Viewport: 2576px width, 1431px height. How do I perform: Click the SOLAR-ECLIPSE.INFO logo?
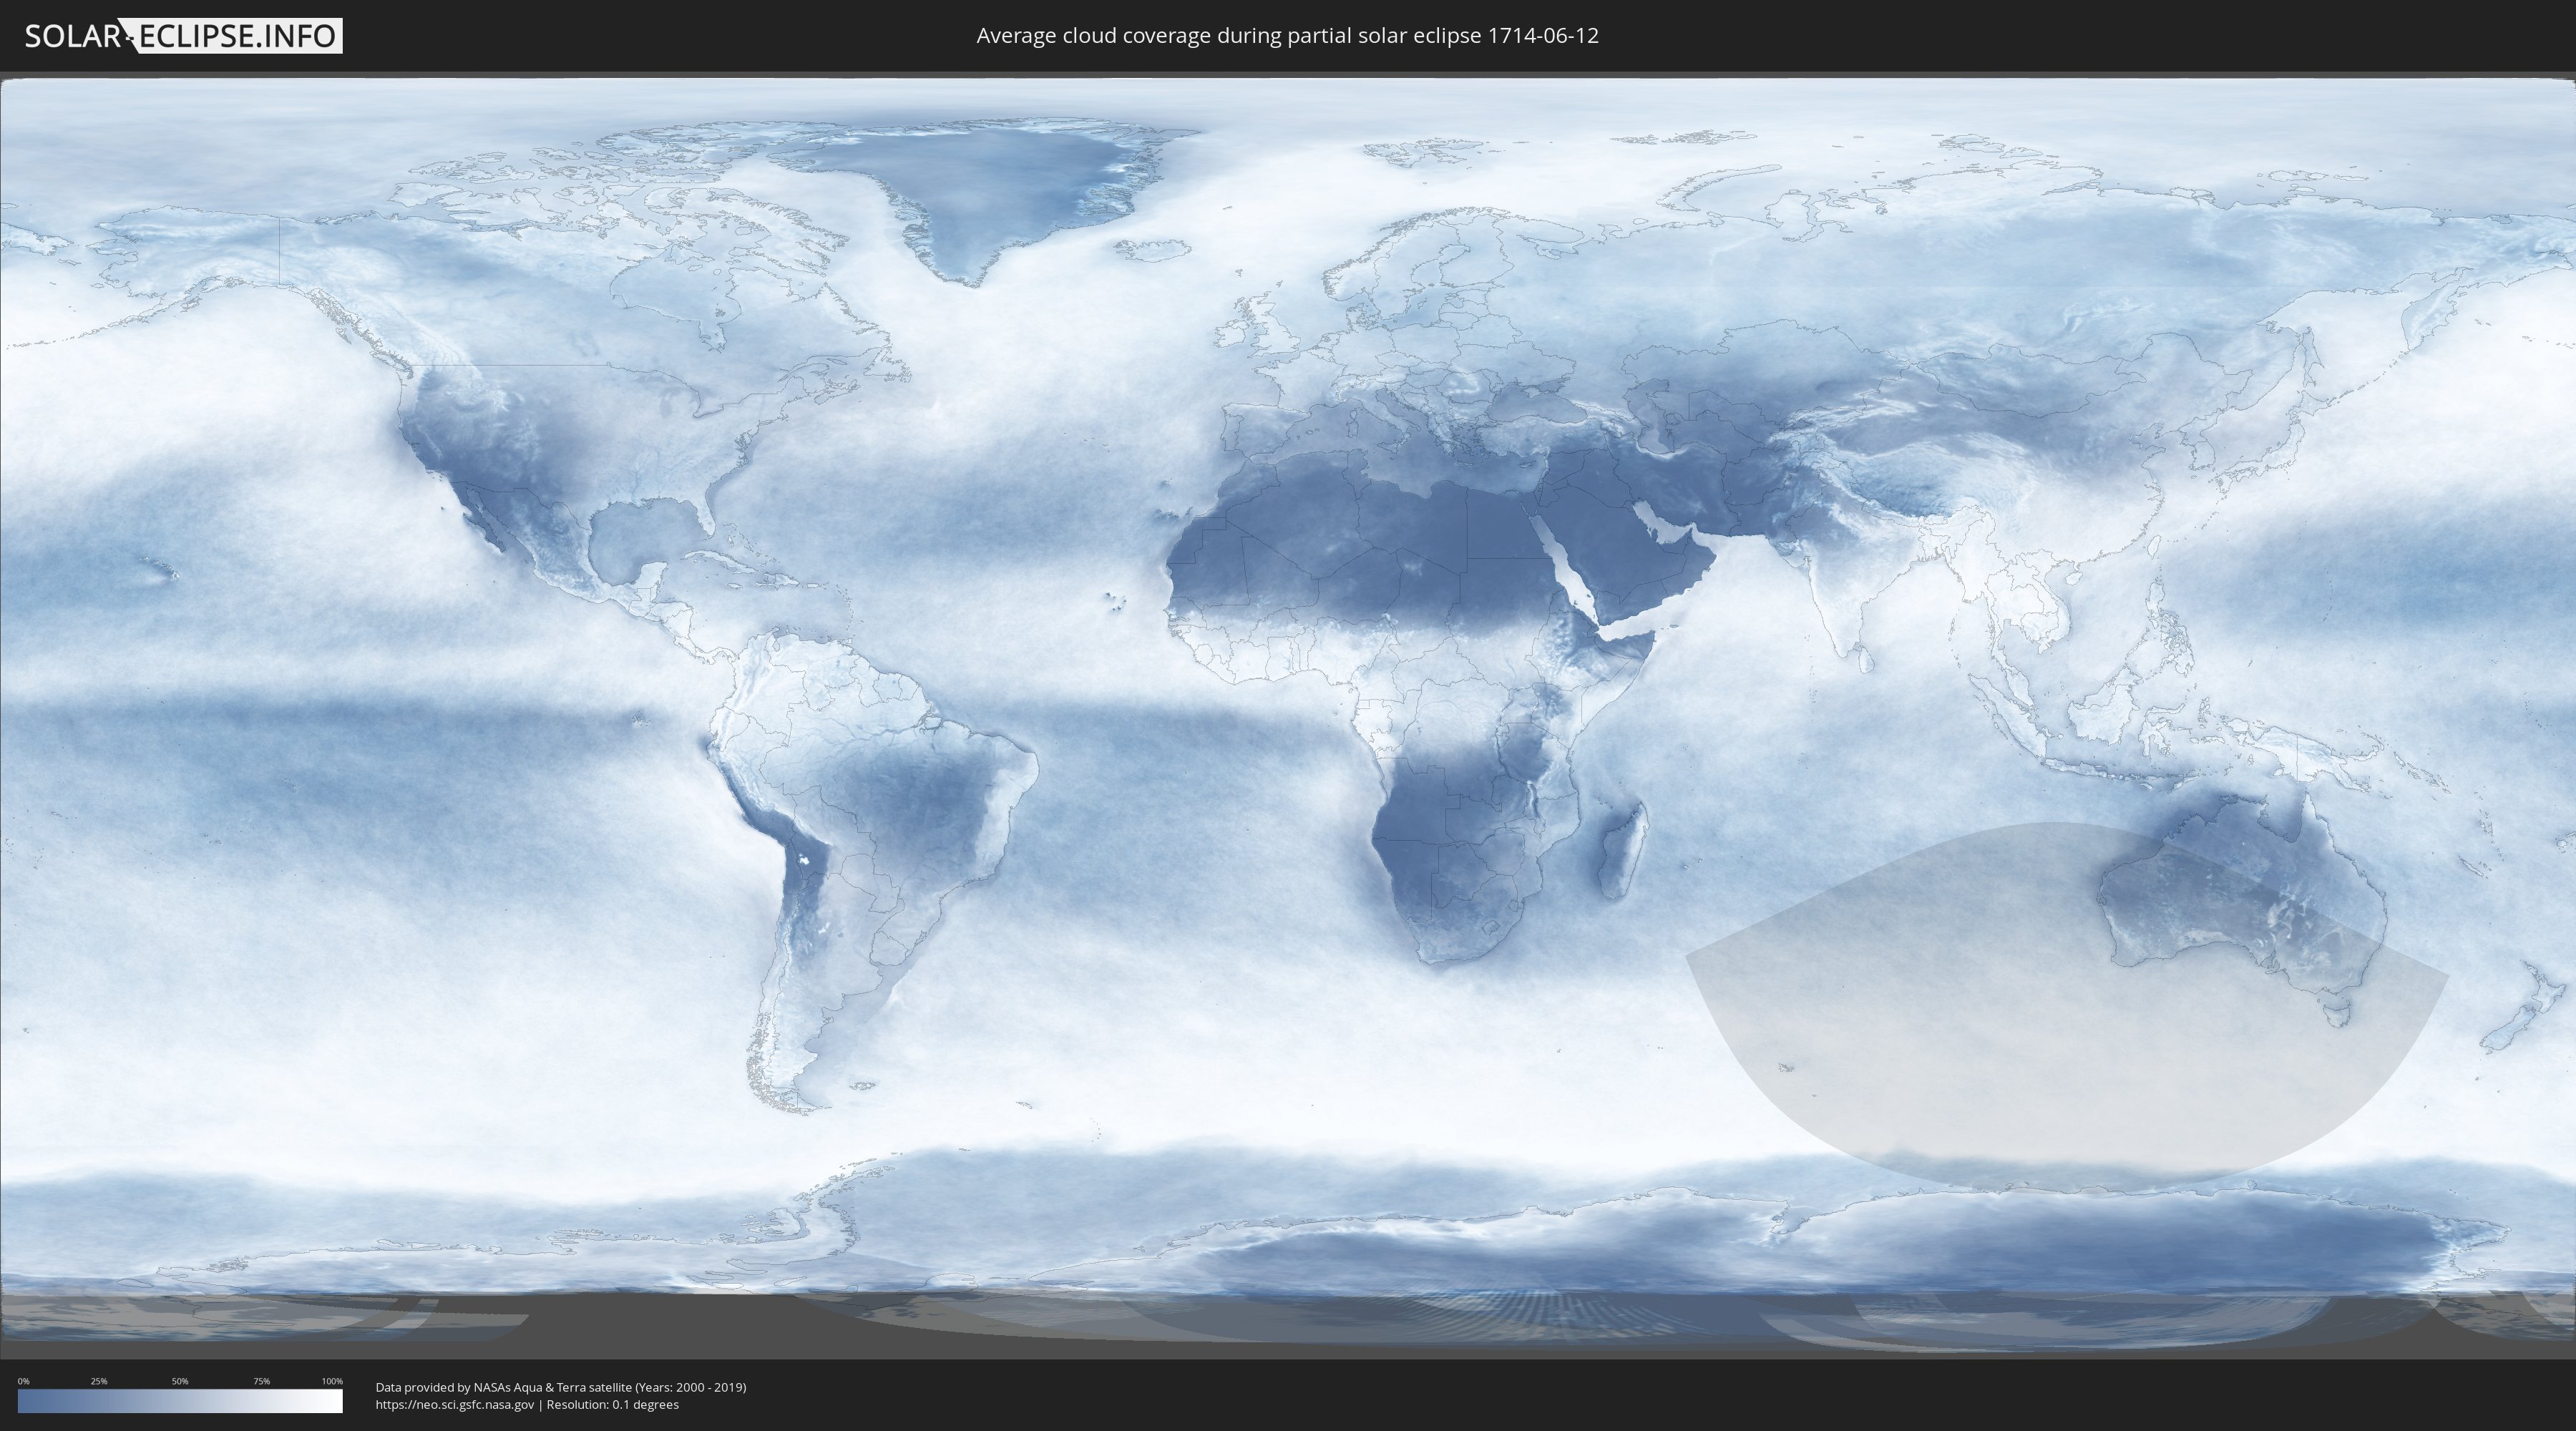pos(183,36)
